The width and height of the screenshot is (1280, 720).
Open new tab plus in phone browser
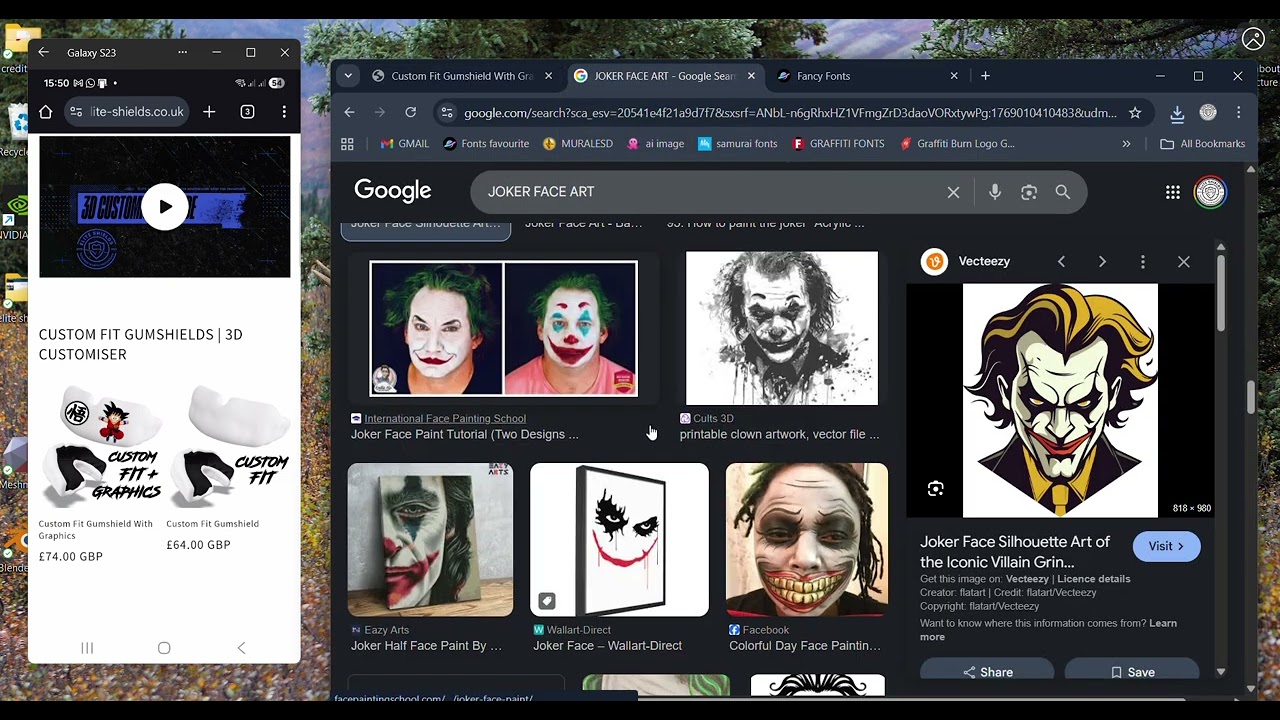coord(209,112)
